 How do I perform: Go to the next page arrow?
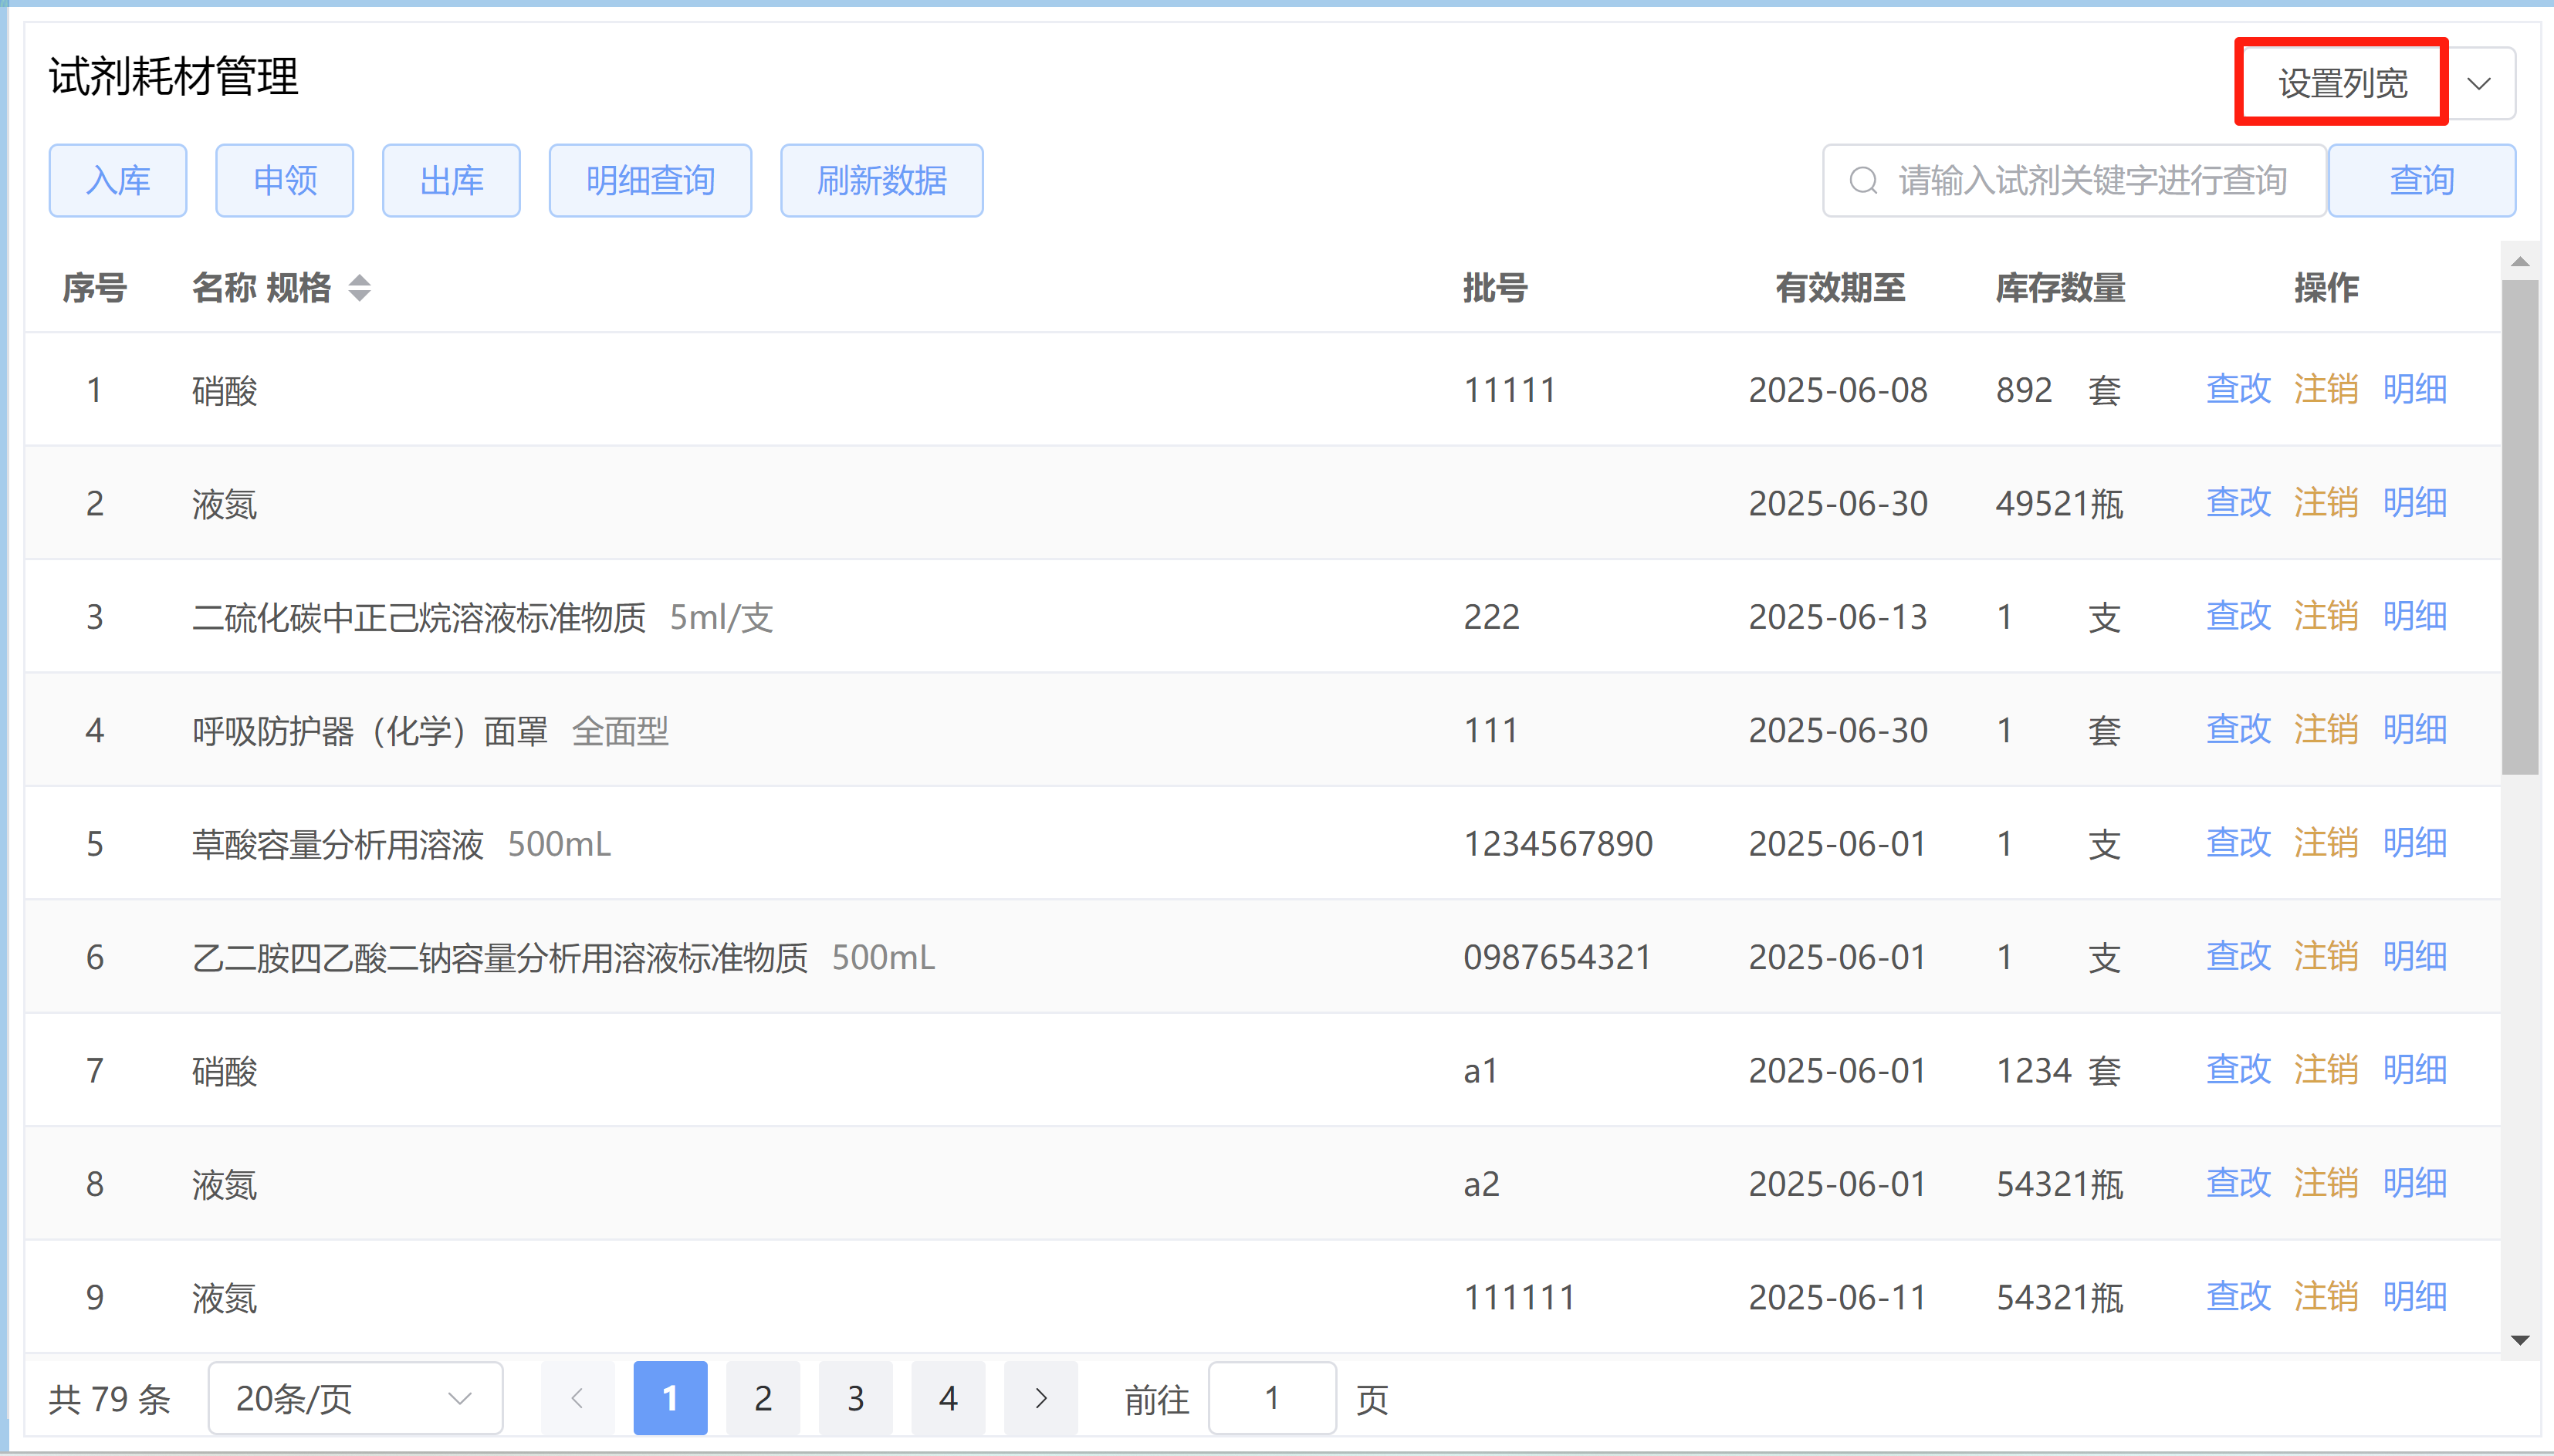click(x=1040, y=1397)
